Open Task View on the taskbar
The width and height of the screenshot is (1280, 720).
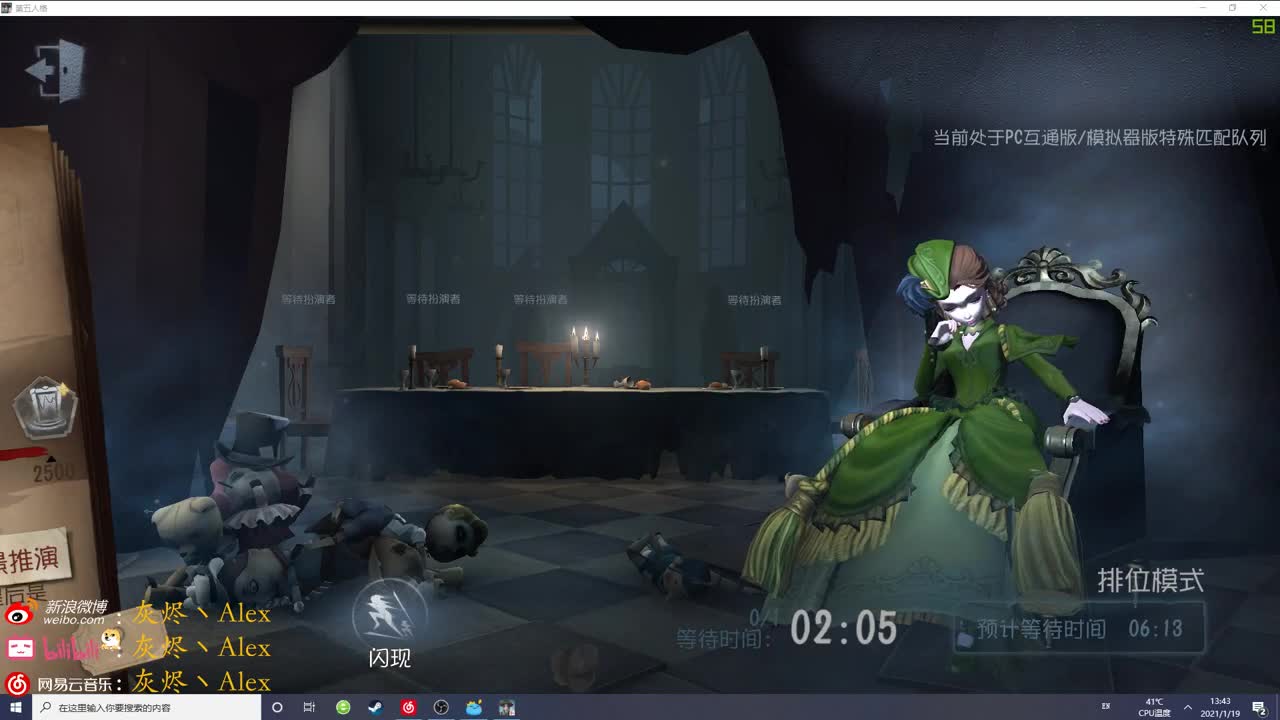click(x=310, y=708)
